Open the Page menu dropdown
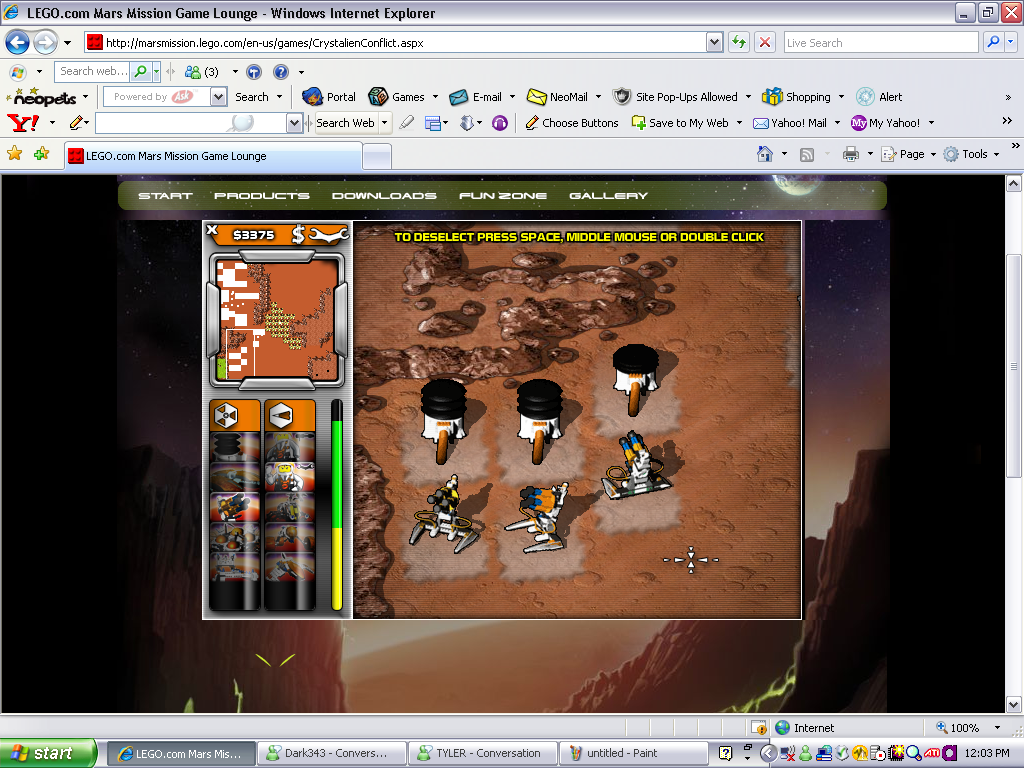The height and width of the screenshot is (768, 1024). point(908,154)
